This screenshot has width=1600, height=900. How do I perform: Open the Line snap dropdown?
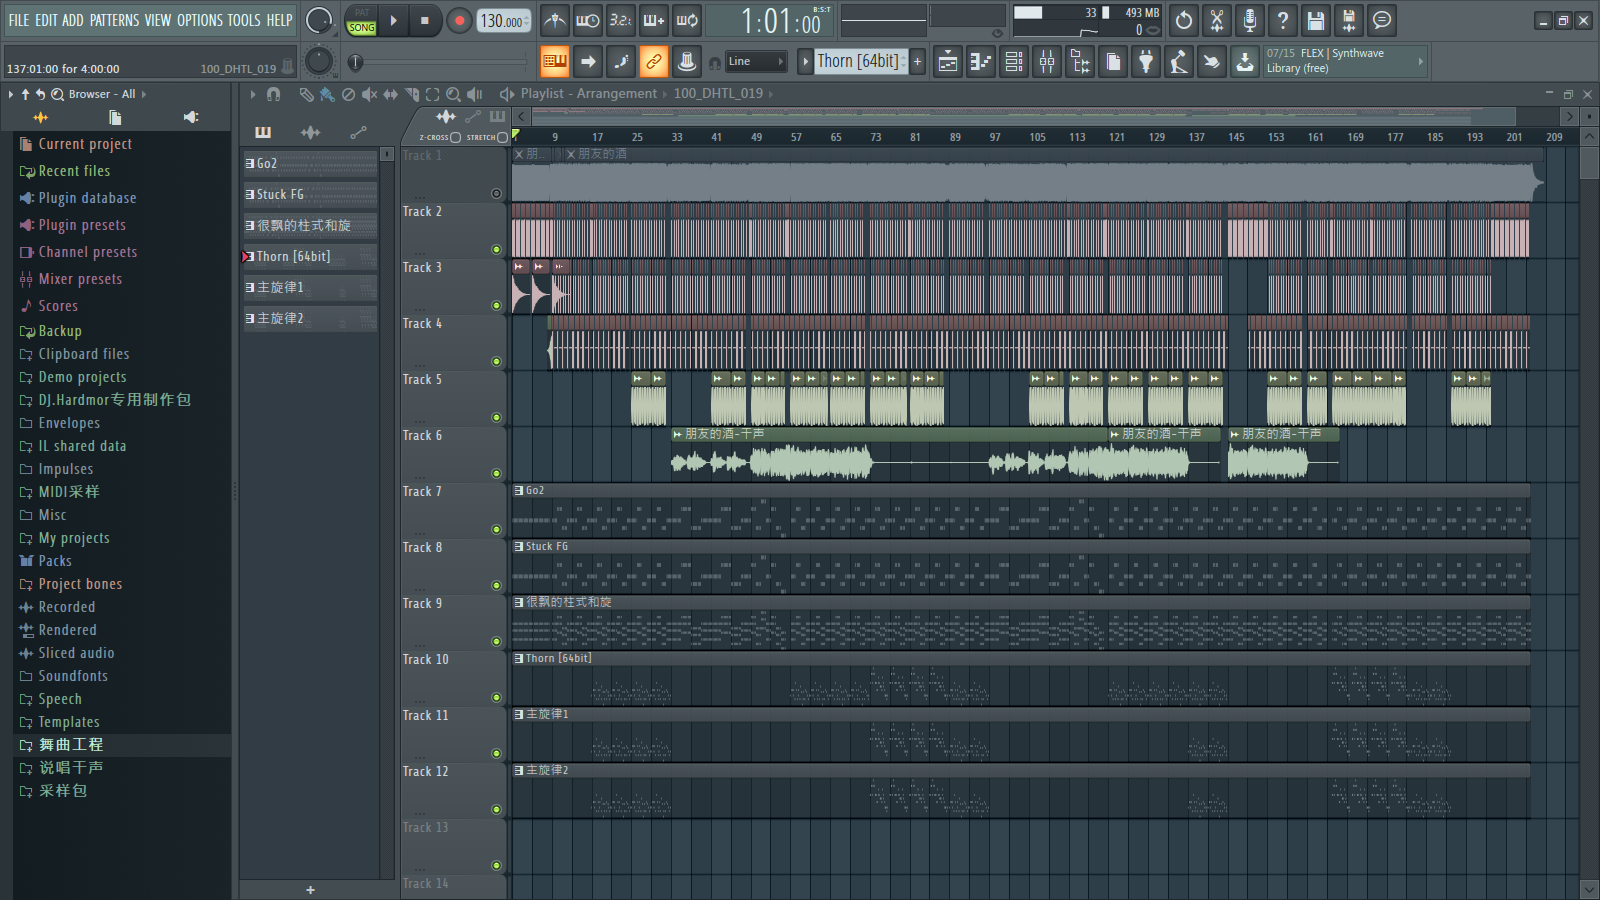click(x=755, y=62)
